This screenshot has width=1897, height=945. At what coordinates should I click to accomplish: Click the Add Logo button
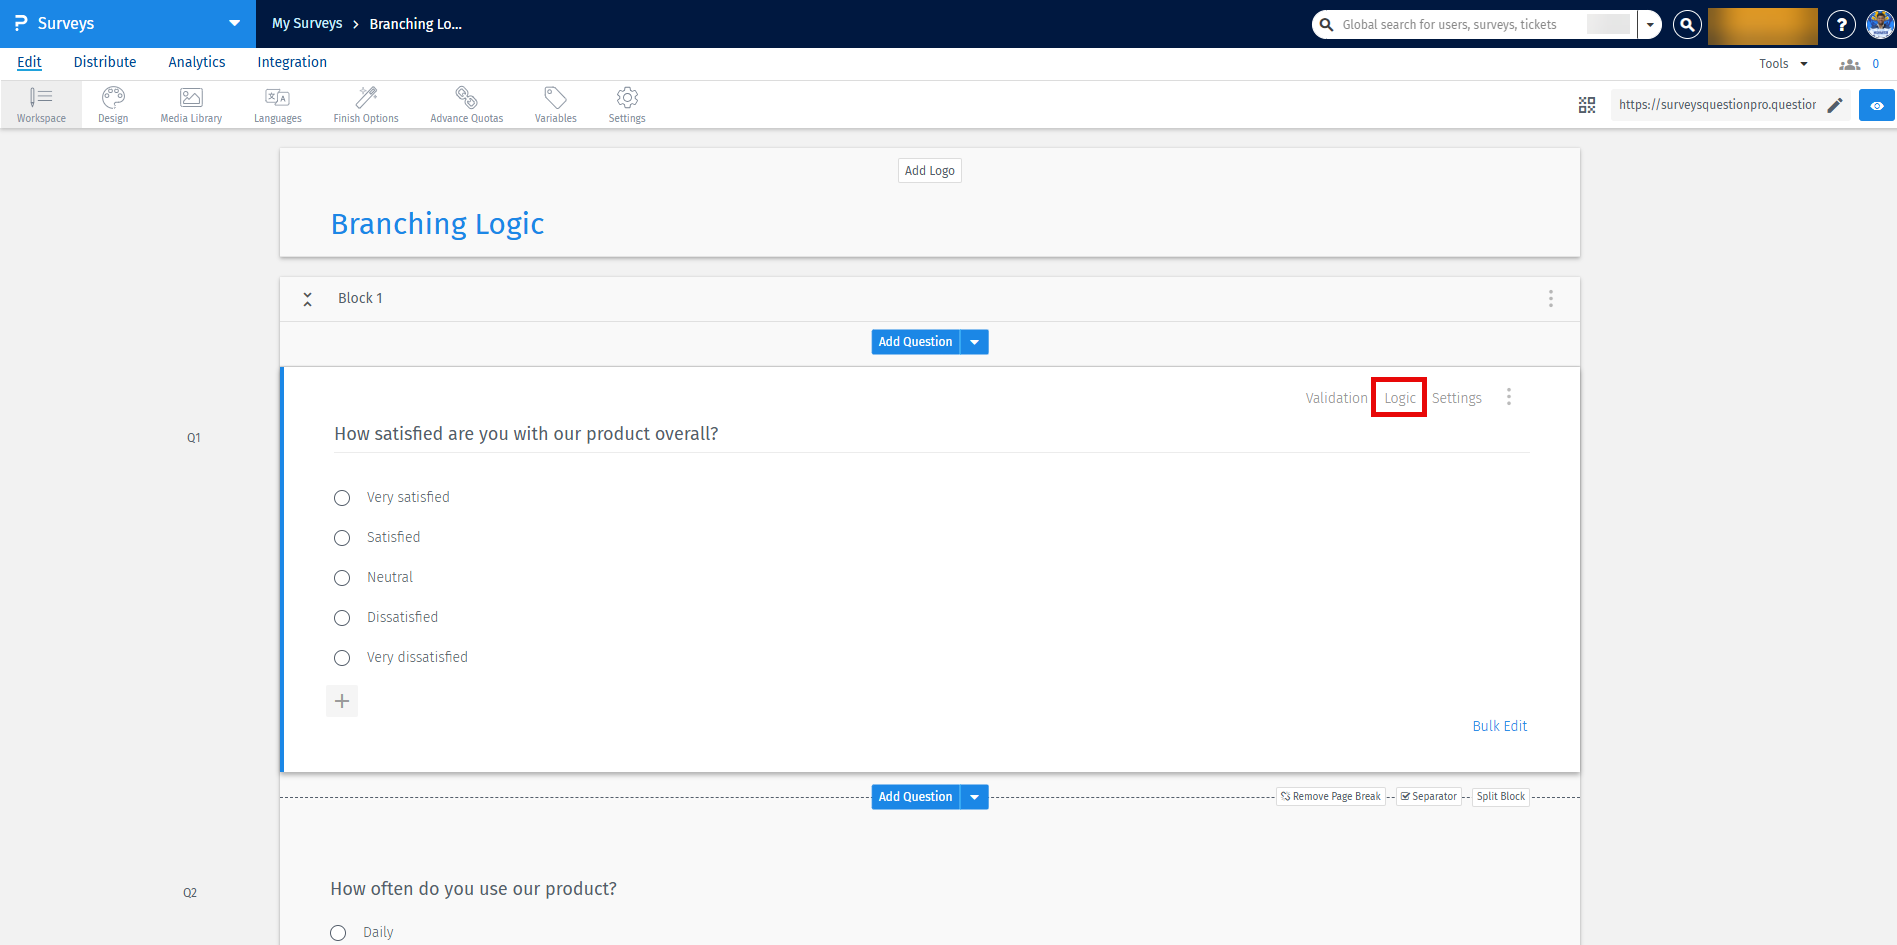(x=929, y=170)
